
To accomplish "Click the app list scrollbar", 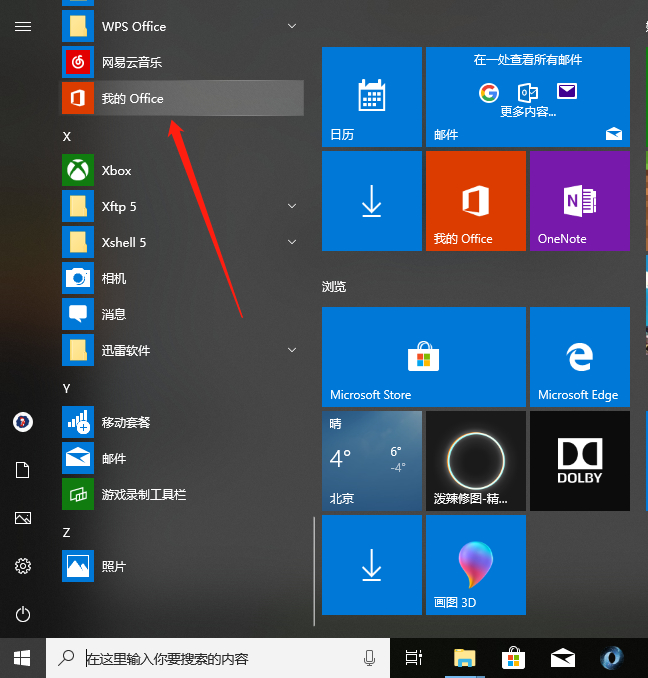I will pyautogui.click(x=314, y=571).
